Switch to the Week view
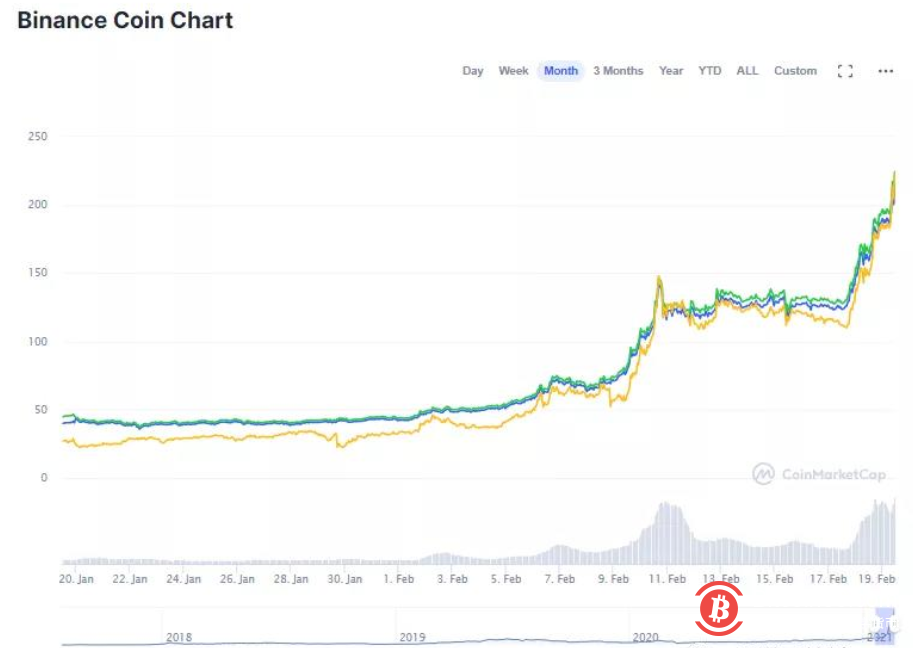913x648 pixels. pyautogui.click(x=513, y=71)
